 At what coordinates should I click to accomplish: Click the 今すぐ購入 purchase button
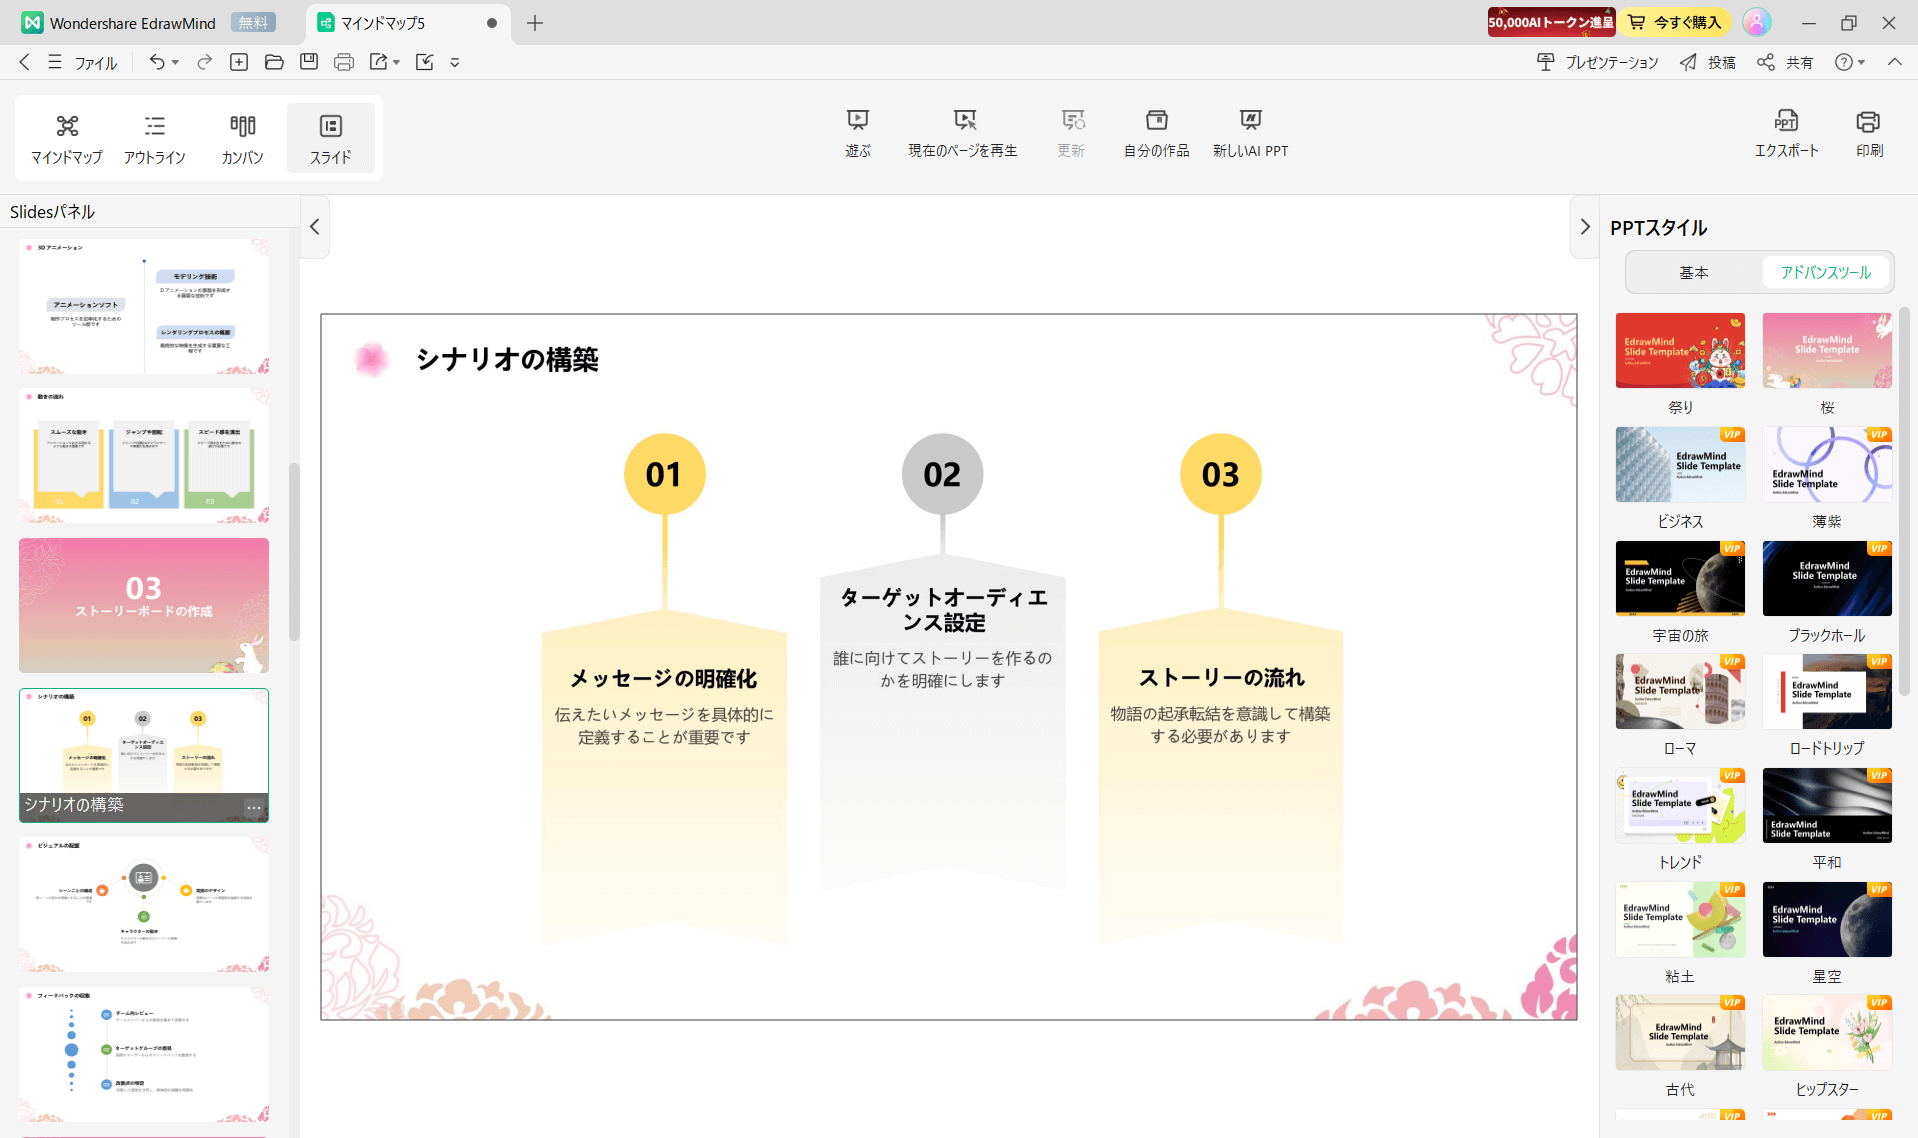(1677, 22)
